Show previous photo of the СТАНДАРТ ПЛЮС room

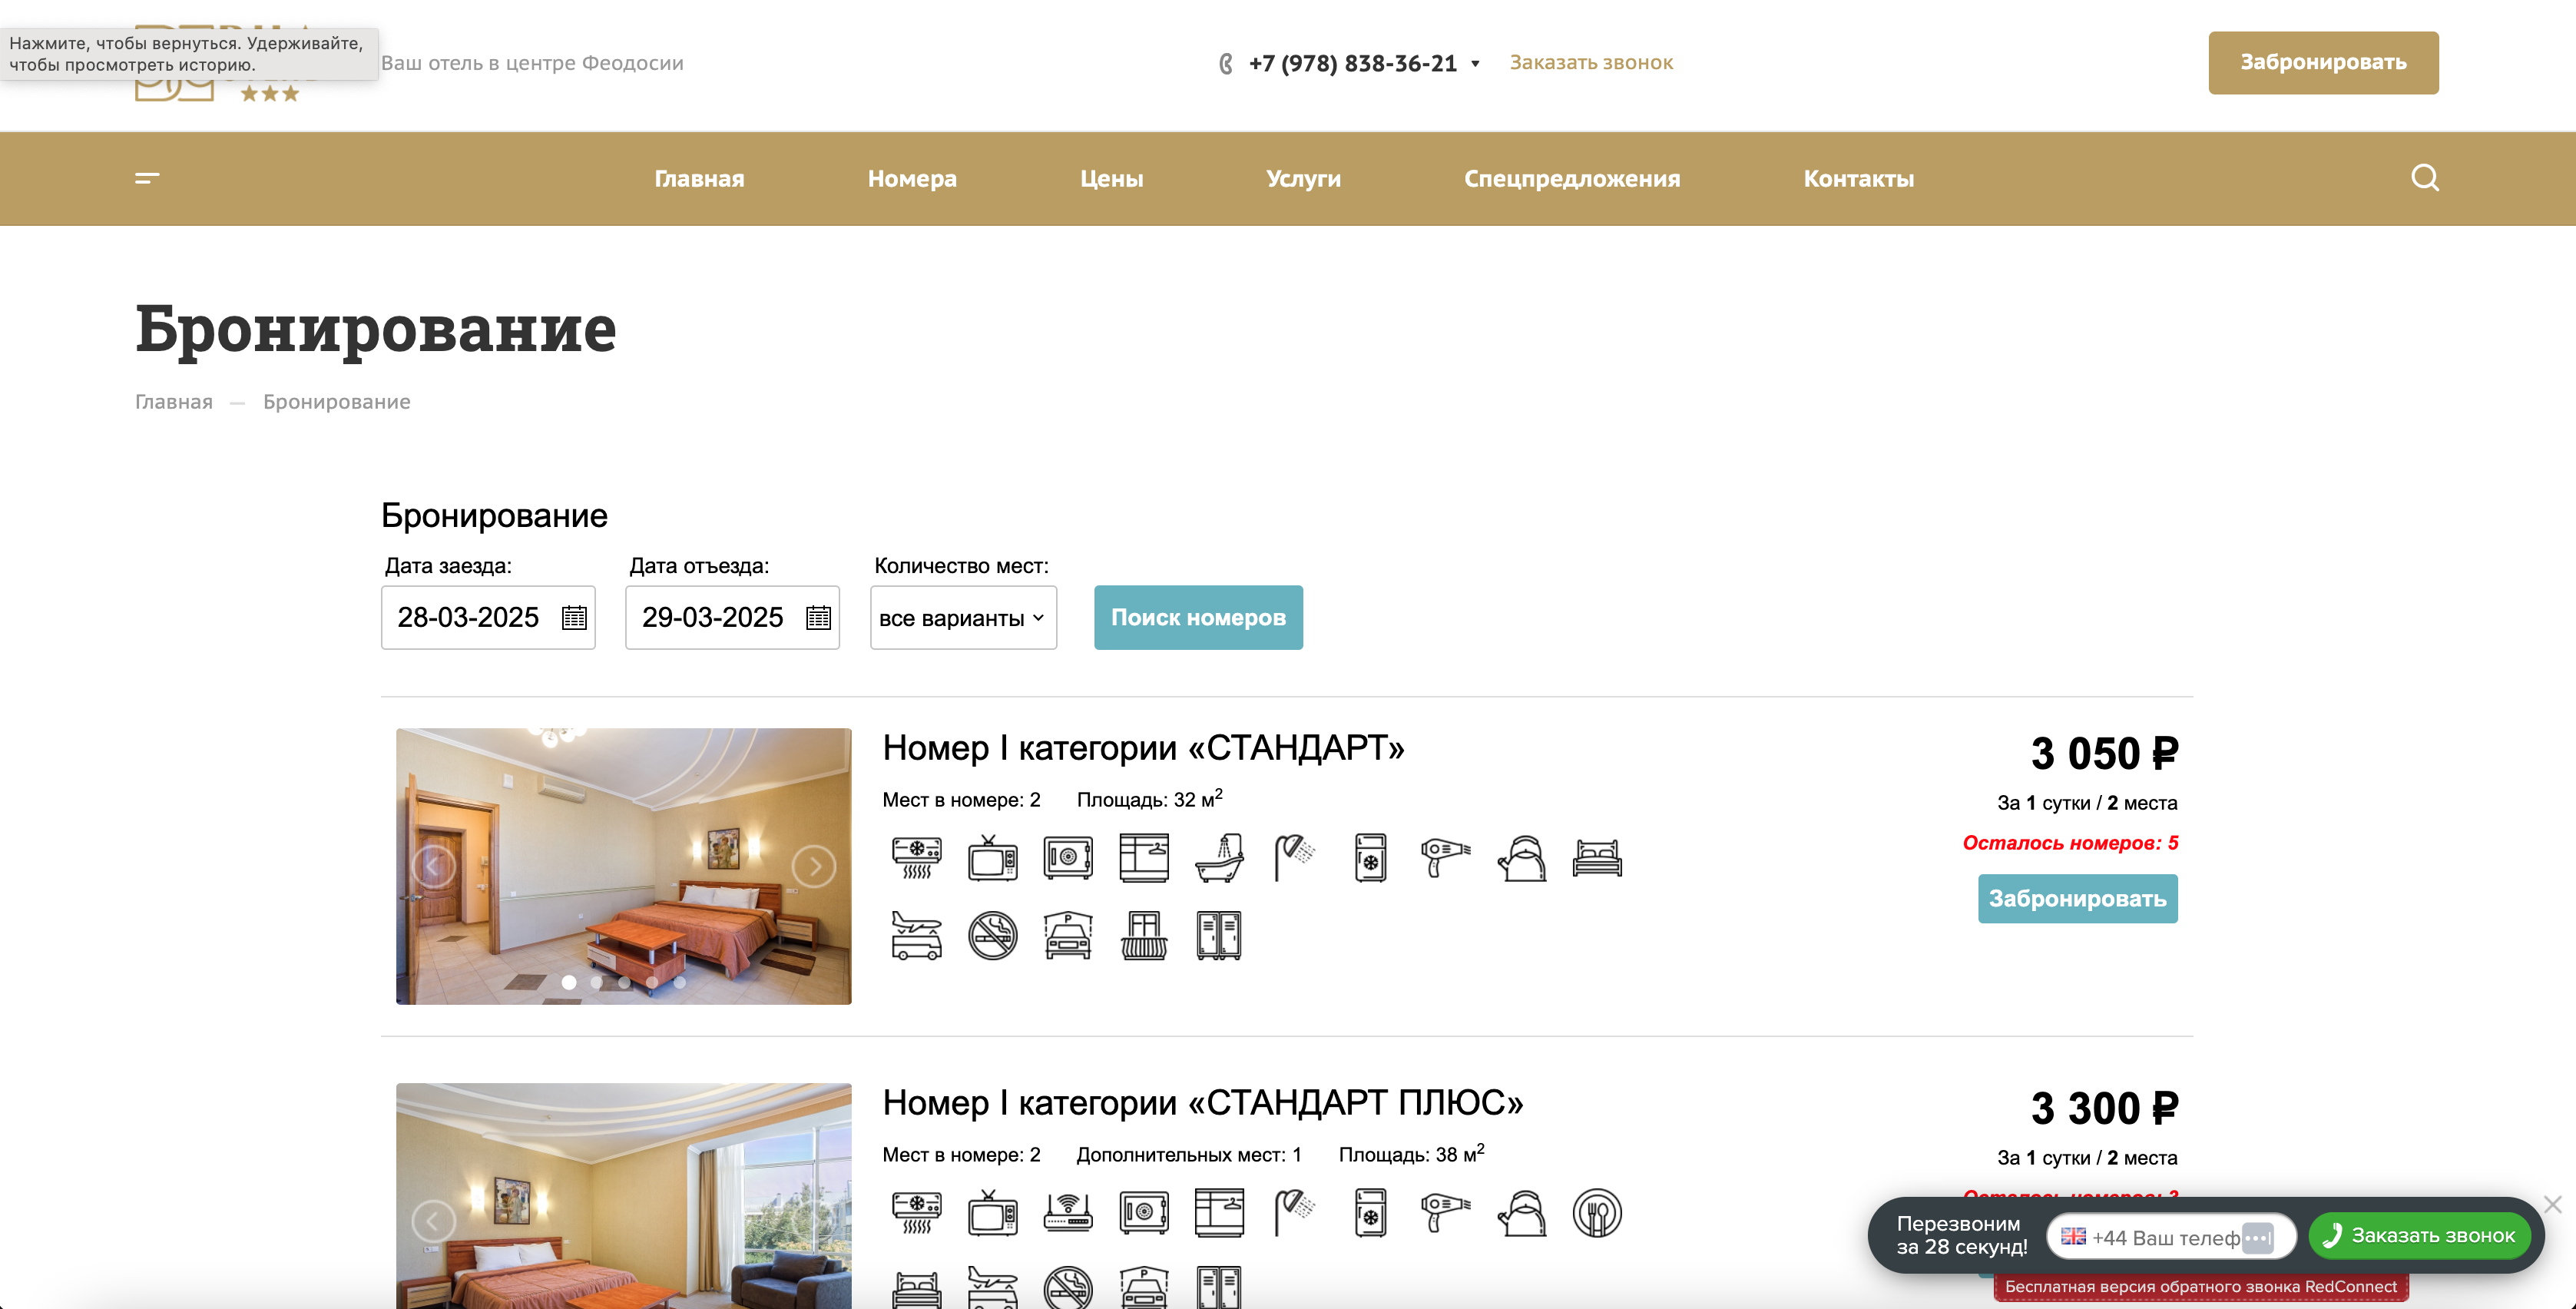[433, 1221]
